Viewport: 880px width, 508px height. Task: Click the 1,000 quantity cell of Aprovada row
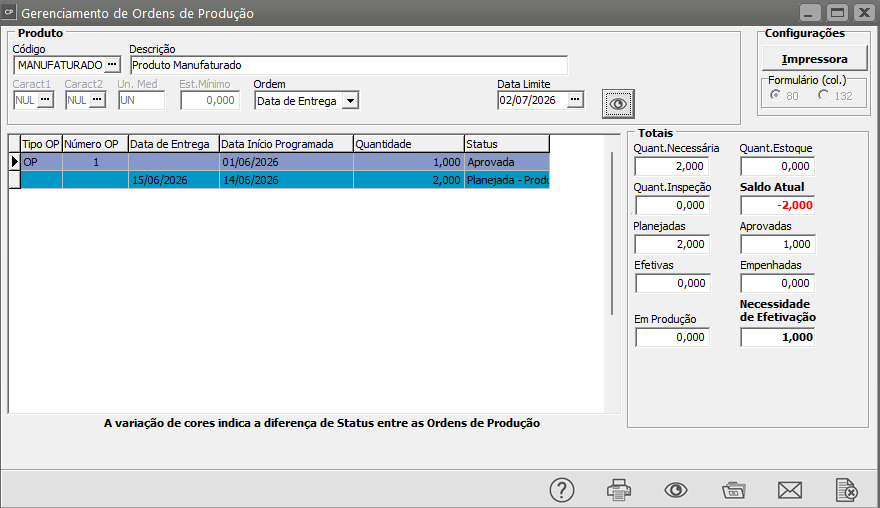(409, 162)
